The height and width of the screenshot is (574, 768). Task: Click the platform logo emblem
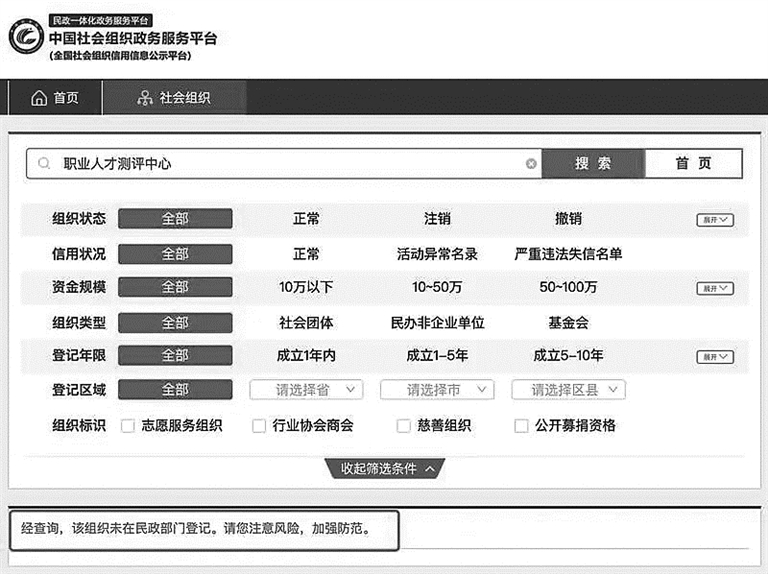pyautogui.click(x=25, y=38)
